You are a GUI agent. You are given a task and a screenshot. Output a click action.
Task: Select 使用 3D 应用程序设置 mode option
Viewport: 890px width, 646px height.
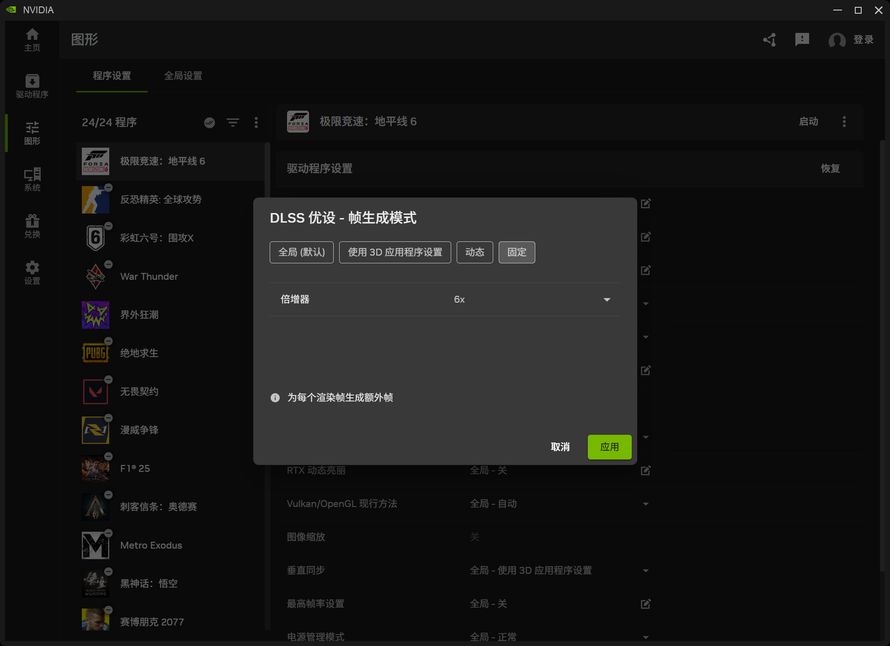[395, 252]
